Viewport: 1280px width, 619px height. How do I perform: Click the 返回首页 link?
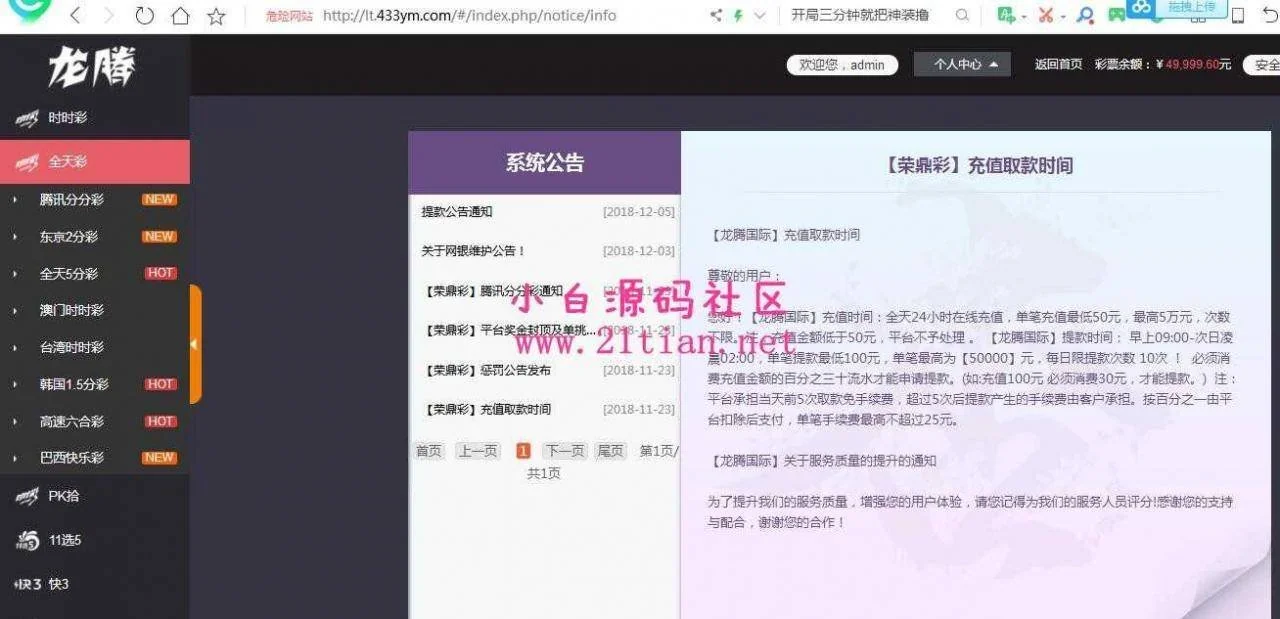1058,65
